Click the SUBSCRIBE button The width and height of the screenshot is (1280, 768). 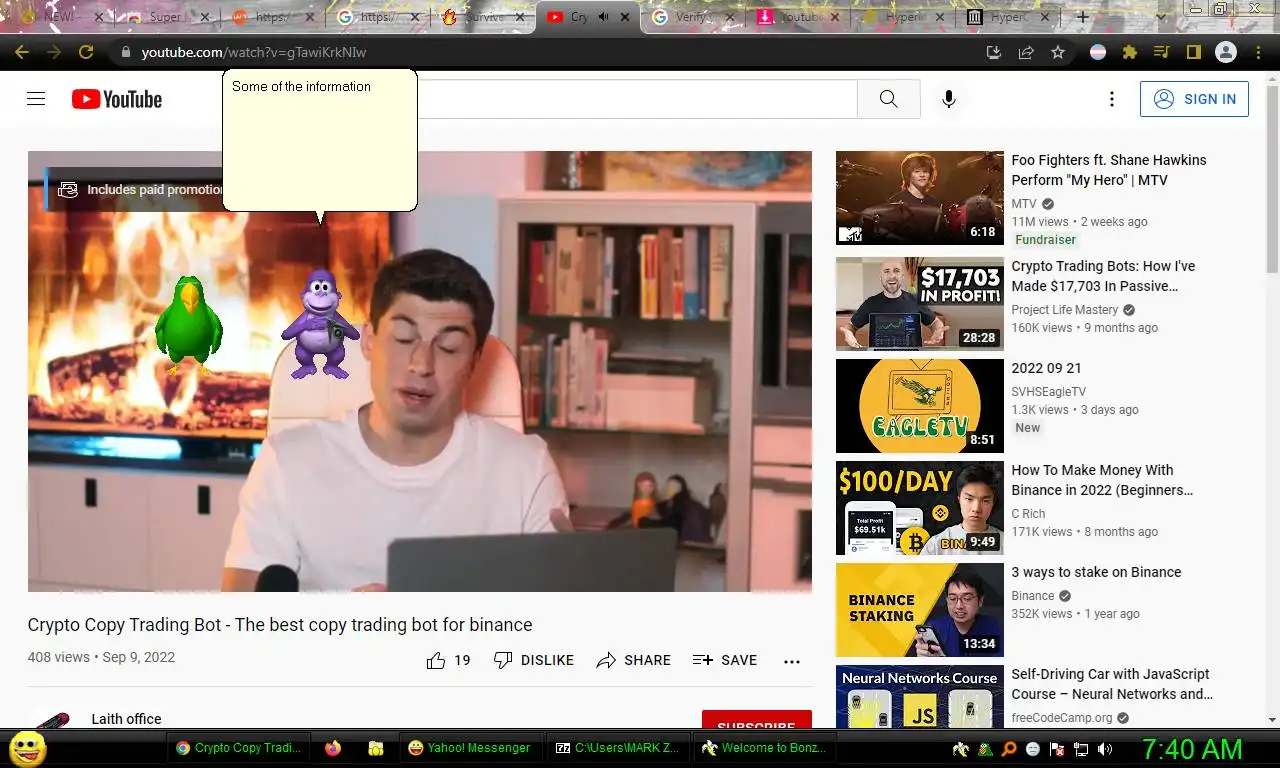(756, 720)
